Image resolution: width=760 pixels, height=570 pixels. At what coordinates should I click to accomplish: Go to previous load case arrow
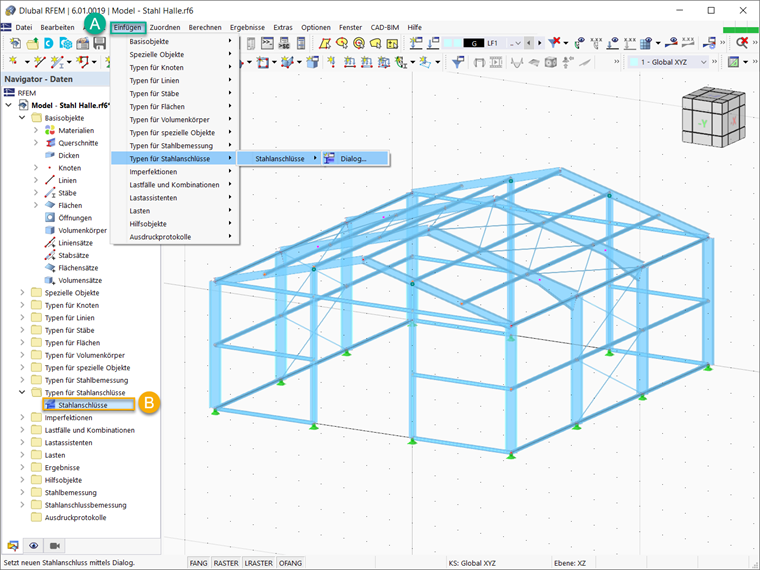(529, 43)
